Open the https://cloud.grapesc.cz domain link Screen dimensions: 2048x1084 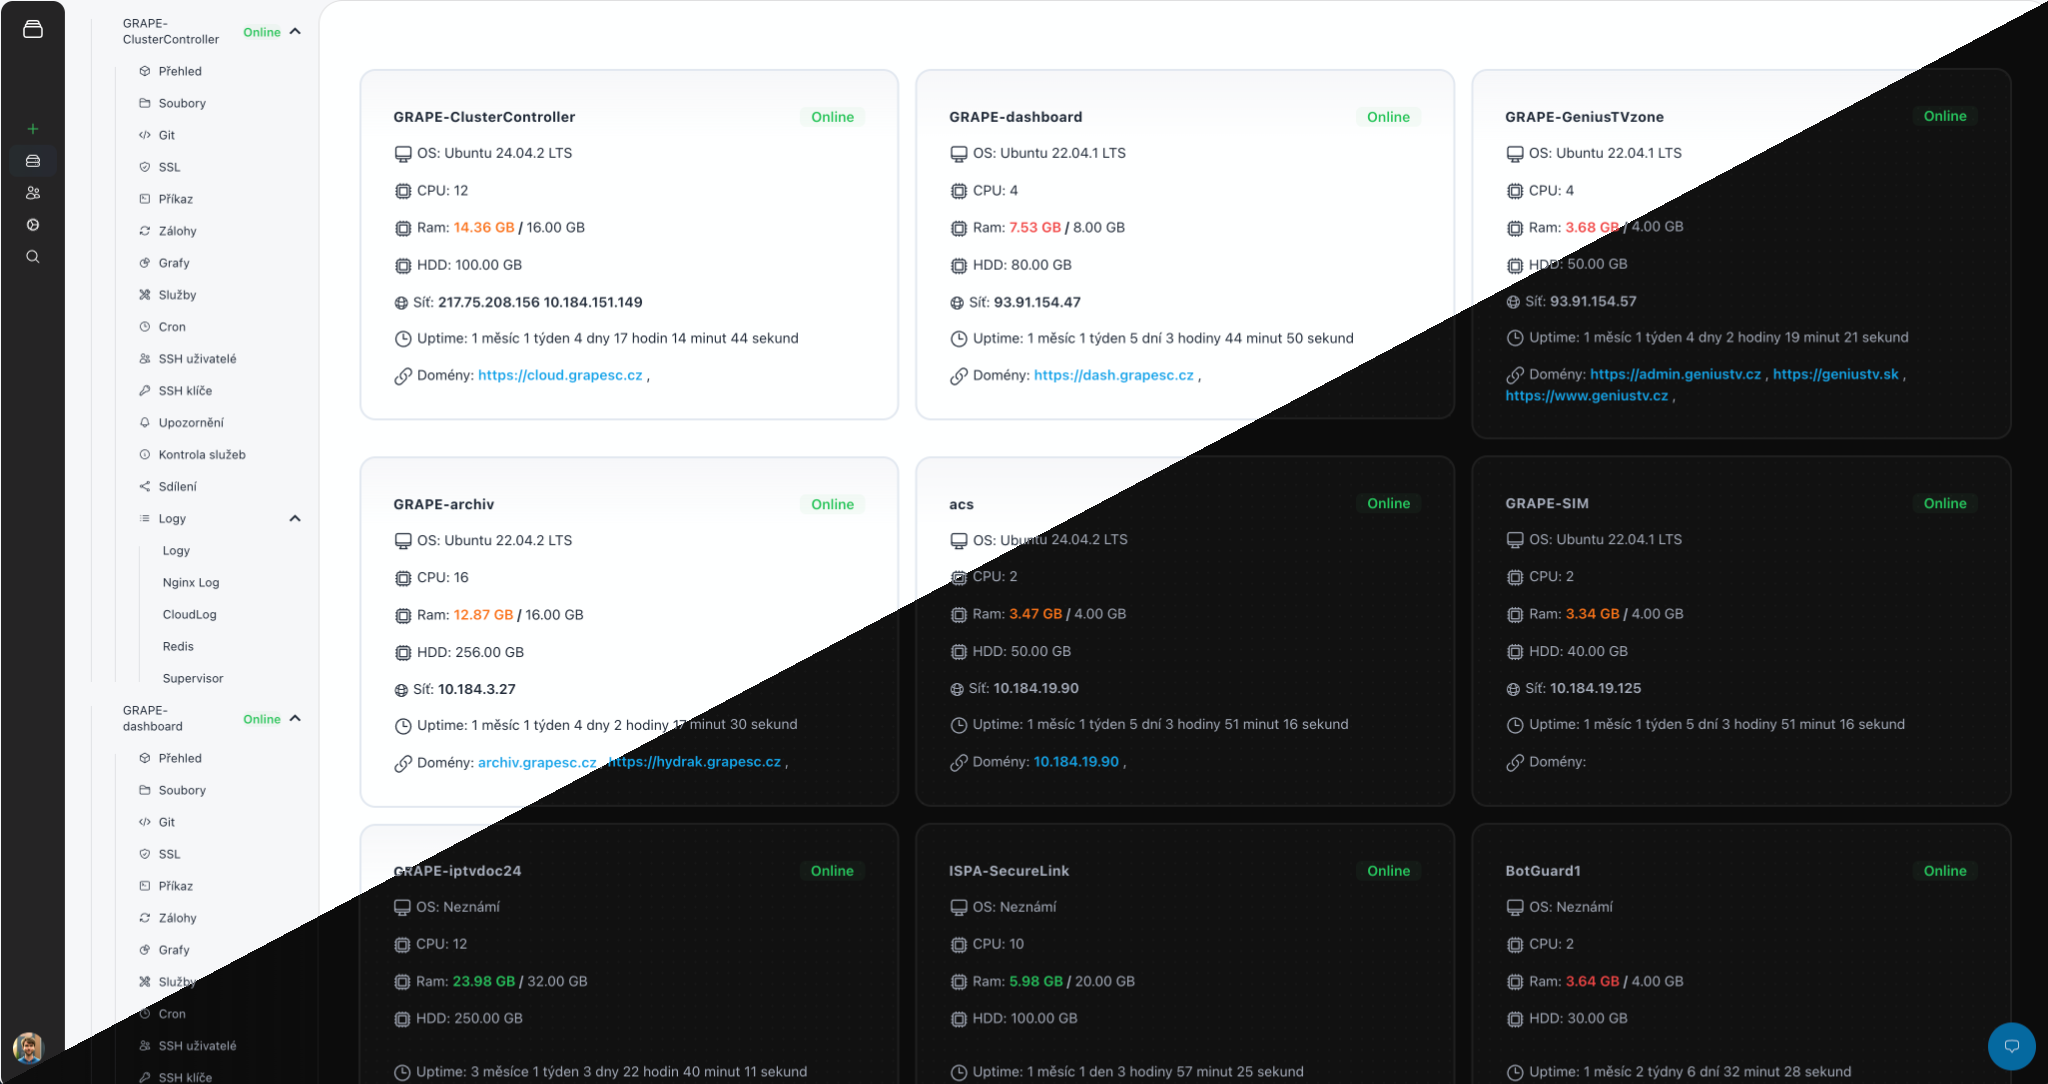tap(560, 376)
